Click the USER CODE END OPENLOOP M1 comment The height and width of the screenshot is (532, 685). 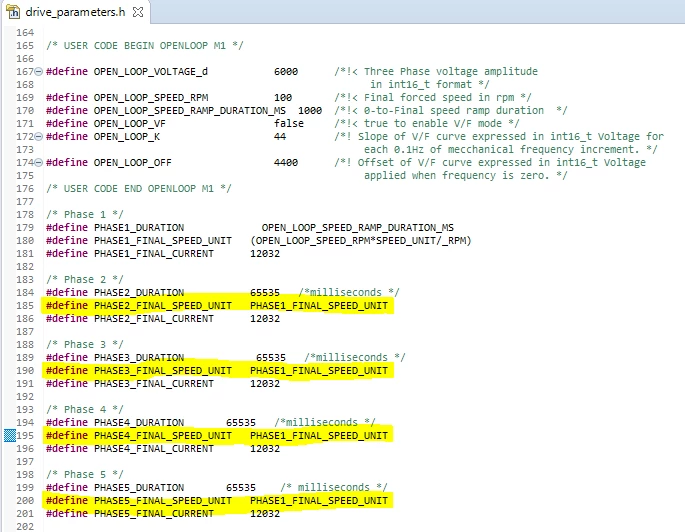coord(138,189)
